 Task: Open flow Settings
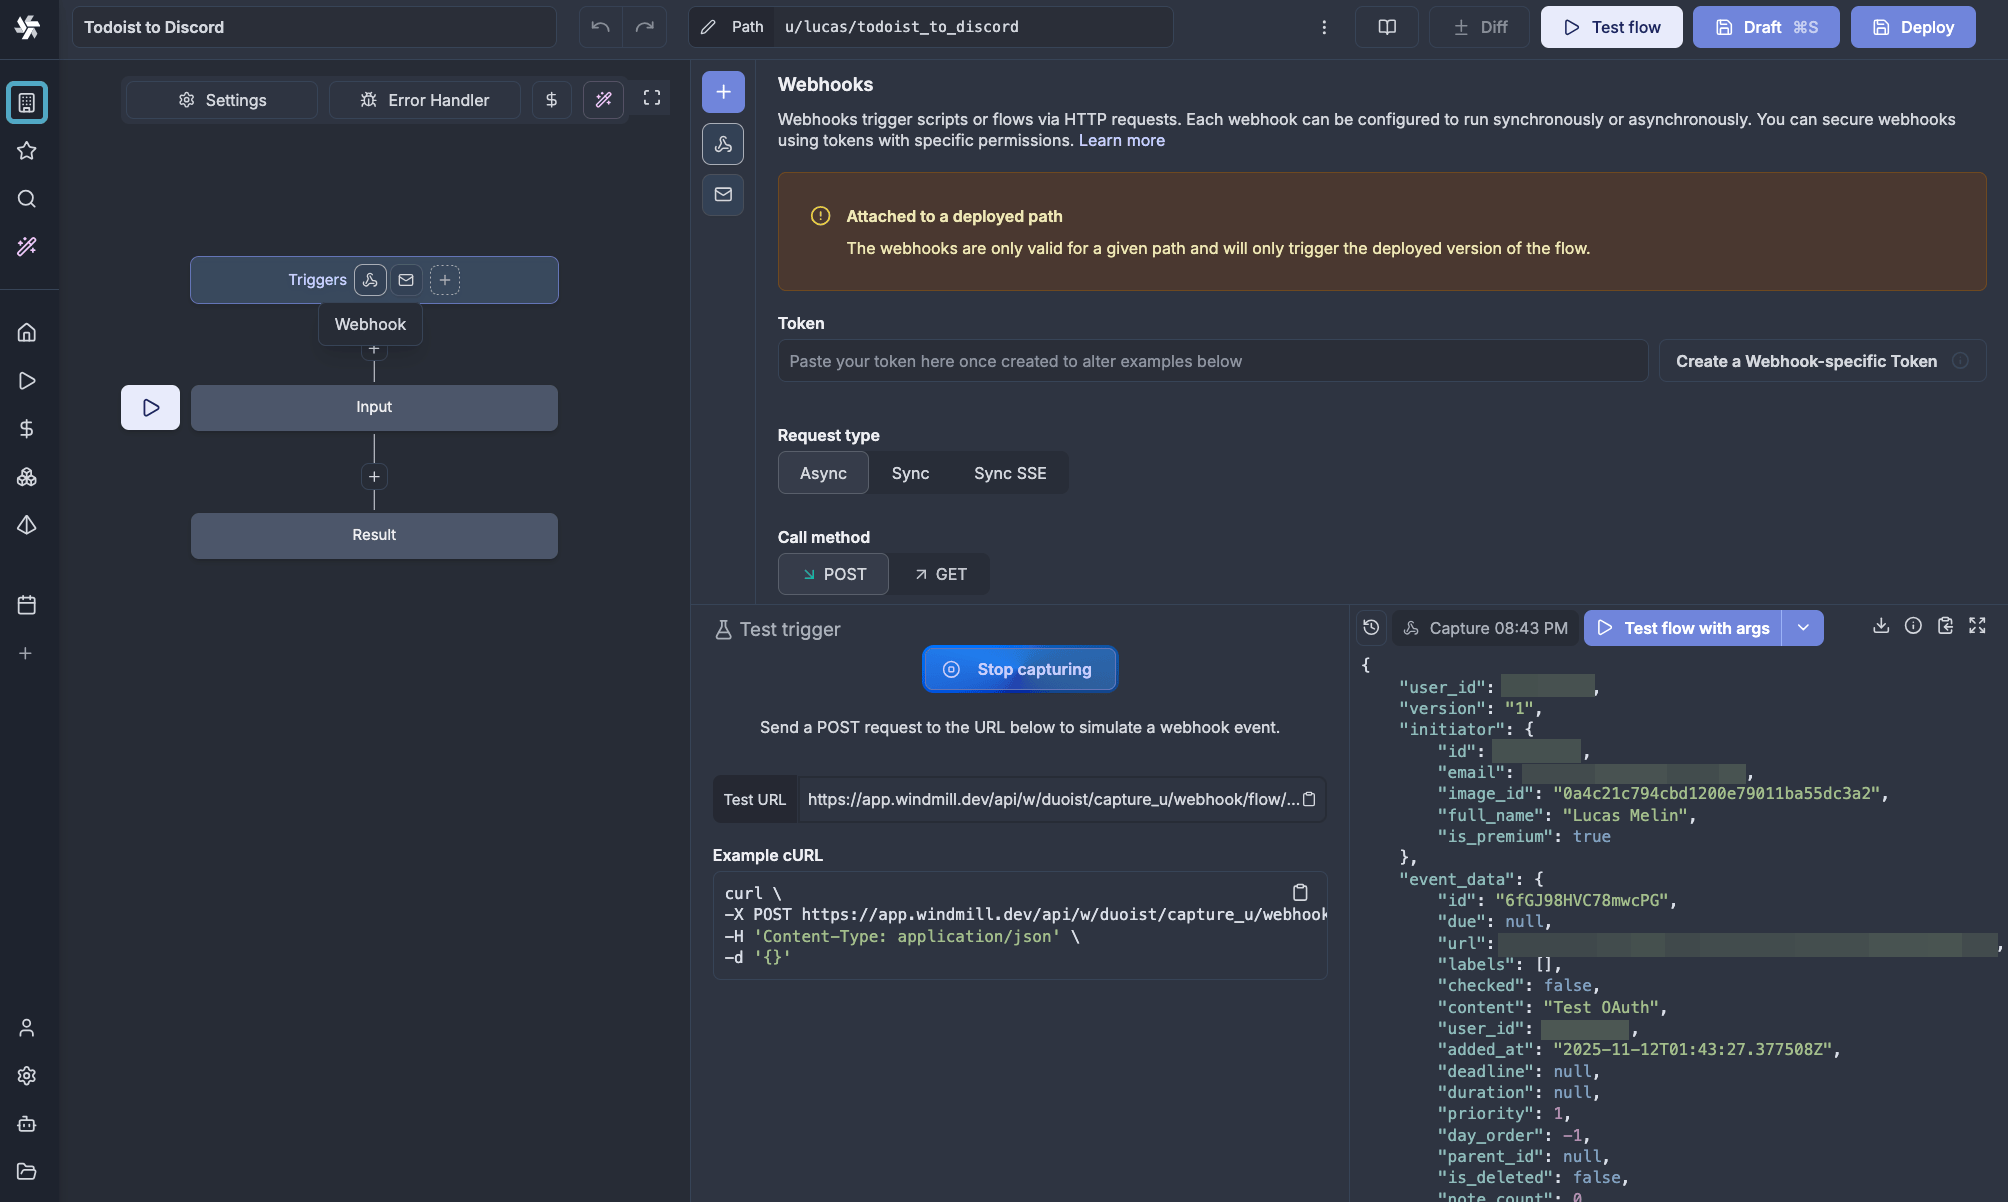[221, 100]
